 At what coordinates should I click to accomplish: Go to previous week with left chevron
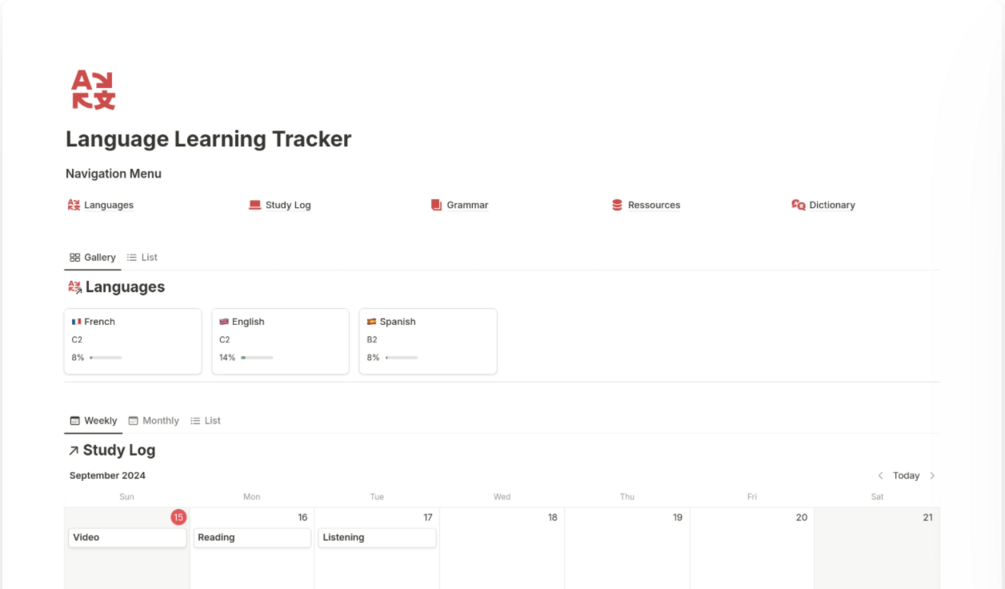[x=880, y=476]
